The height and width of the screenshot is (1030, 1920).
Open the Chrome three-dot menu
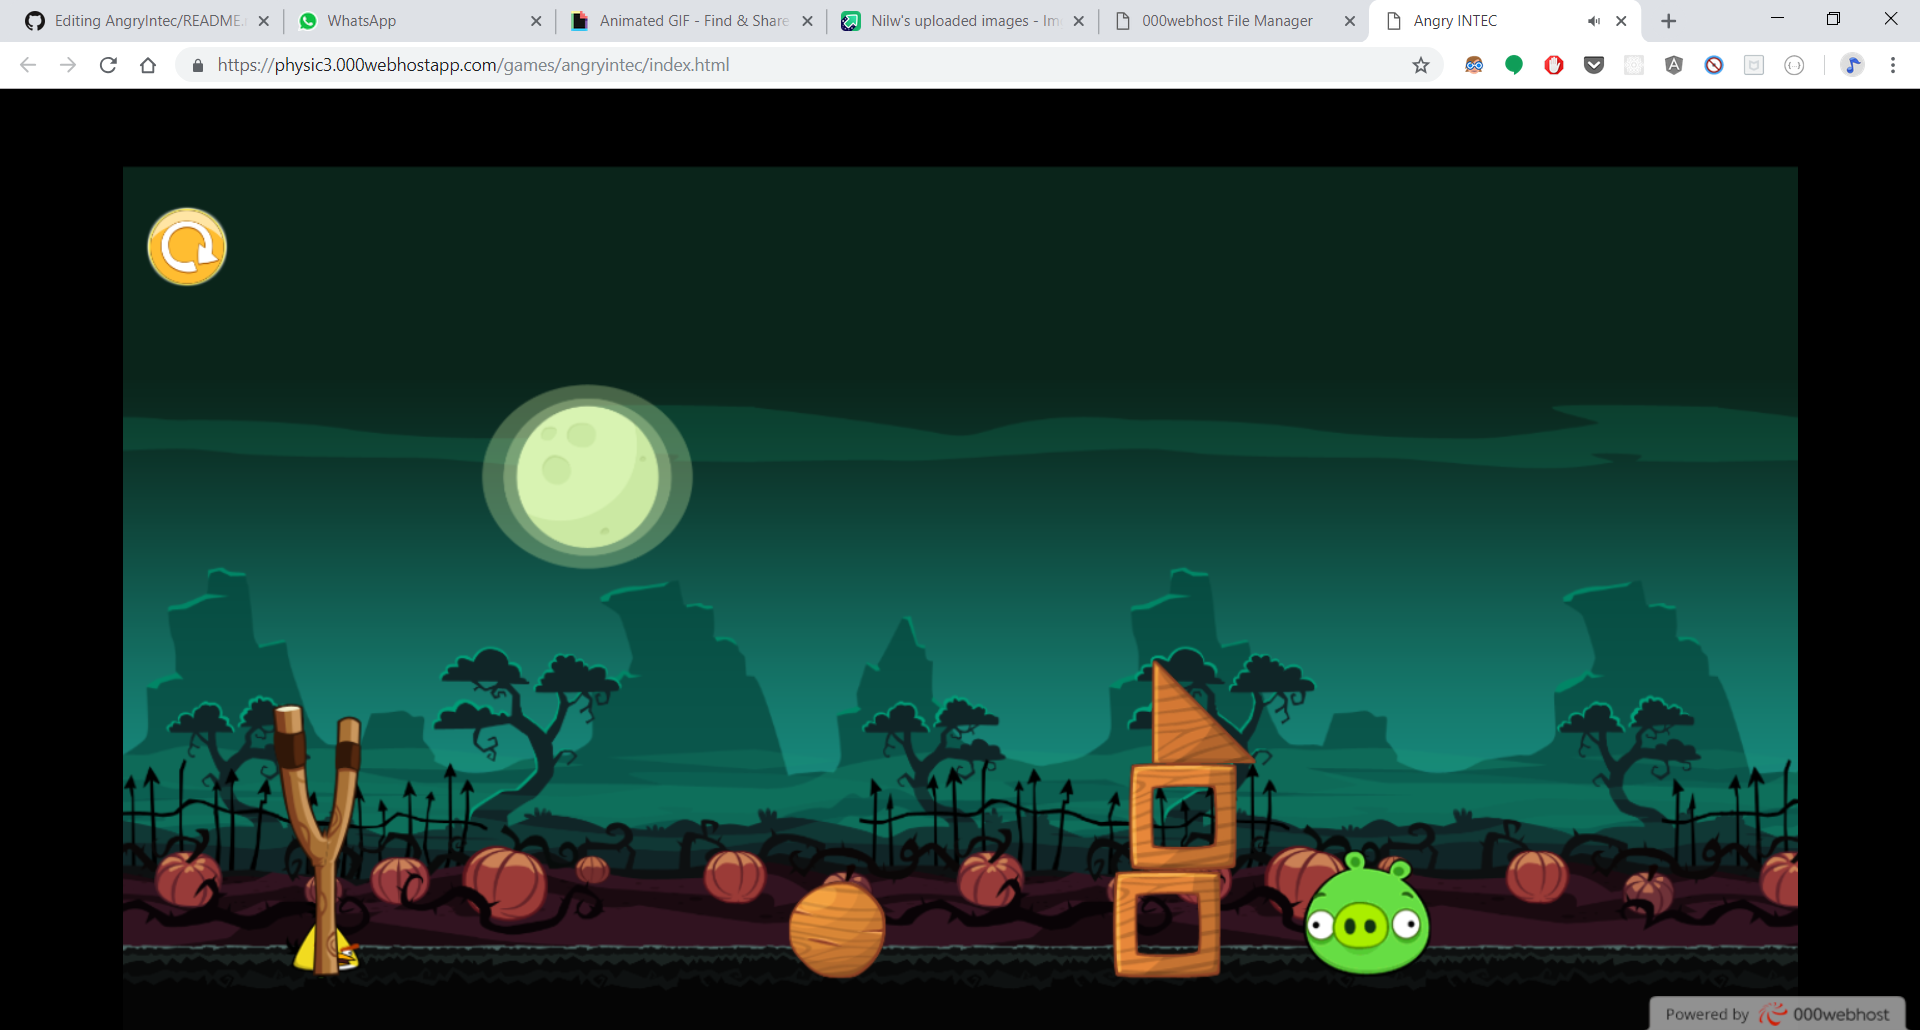(1893, 65)
